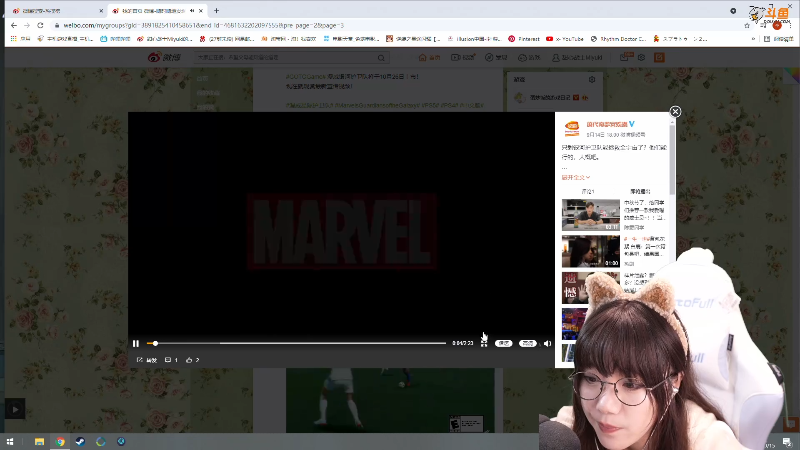
Task: Expand full post text in the side panel
Action: (576, 178)
